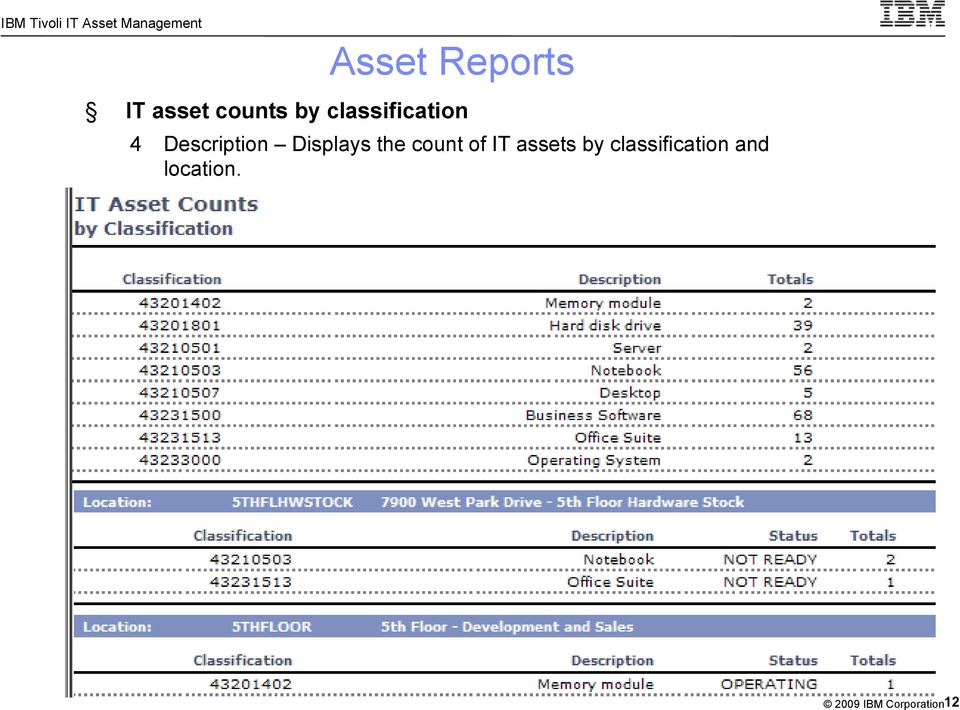This screenshot has height=710, width=960.
Task: Select classification code 43201402 in top table
Action: (180, 303)
